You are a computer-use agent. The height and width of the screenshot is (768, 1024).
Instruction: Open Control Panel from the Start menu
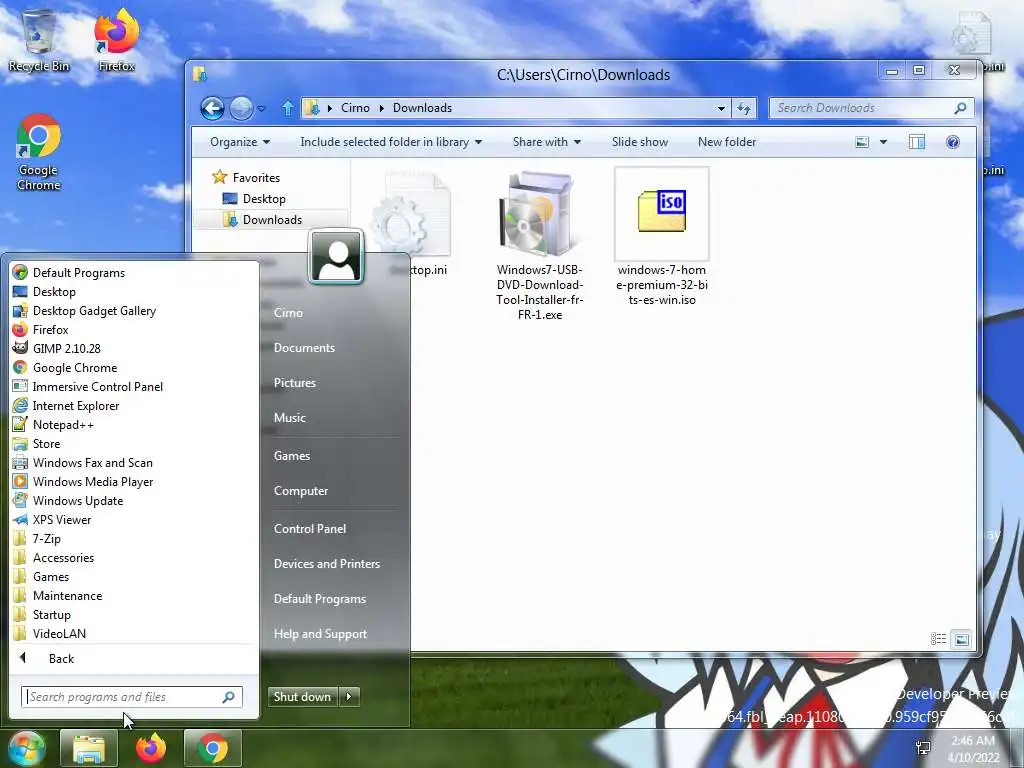pyautogui.click(x=310, y=528)
